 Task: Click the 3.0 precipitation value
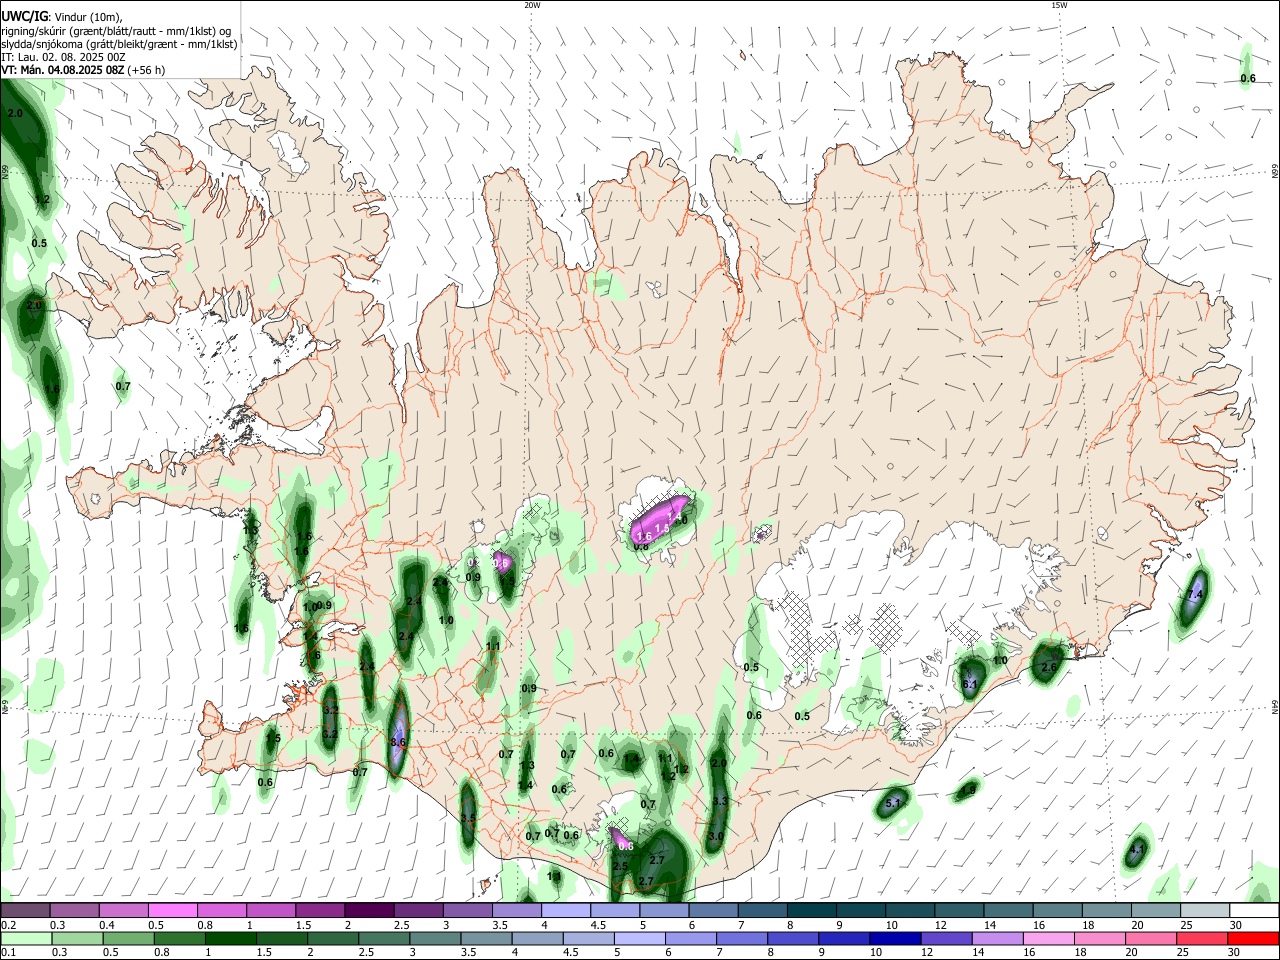tap(716, 836)
